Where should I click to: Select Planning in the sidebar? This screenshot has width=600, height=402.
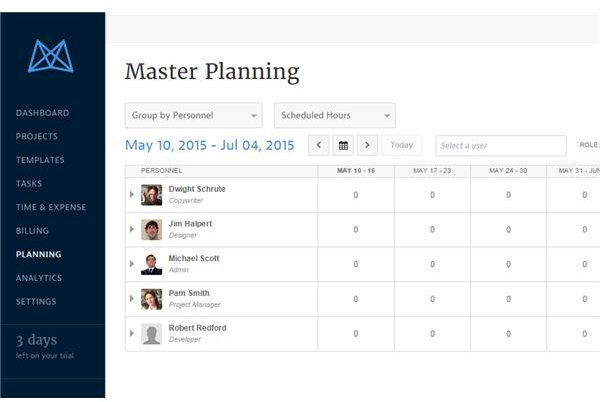click(39, 254)
